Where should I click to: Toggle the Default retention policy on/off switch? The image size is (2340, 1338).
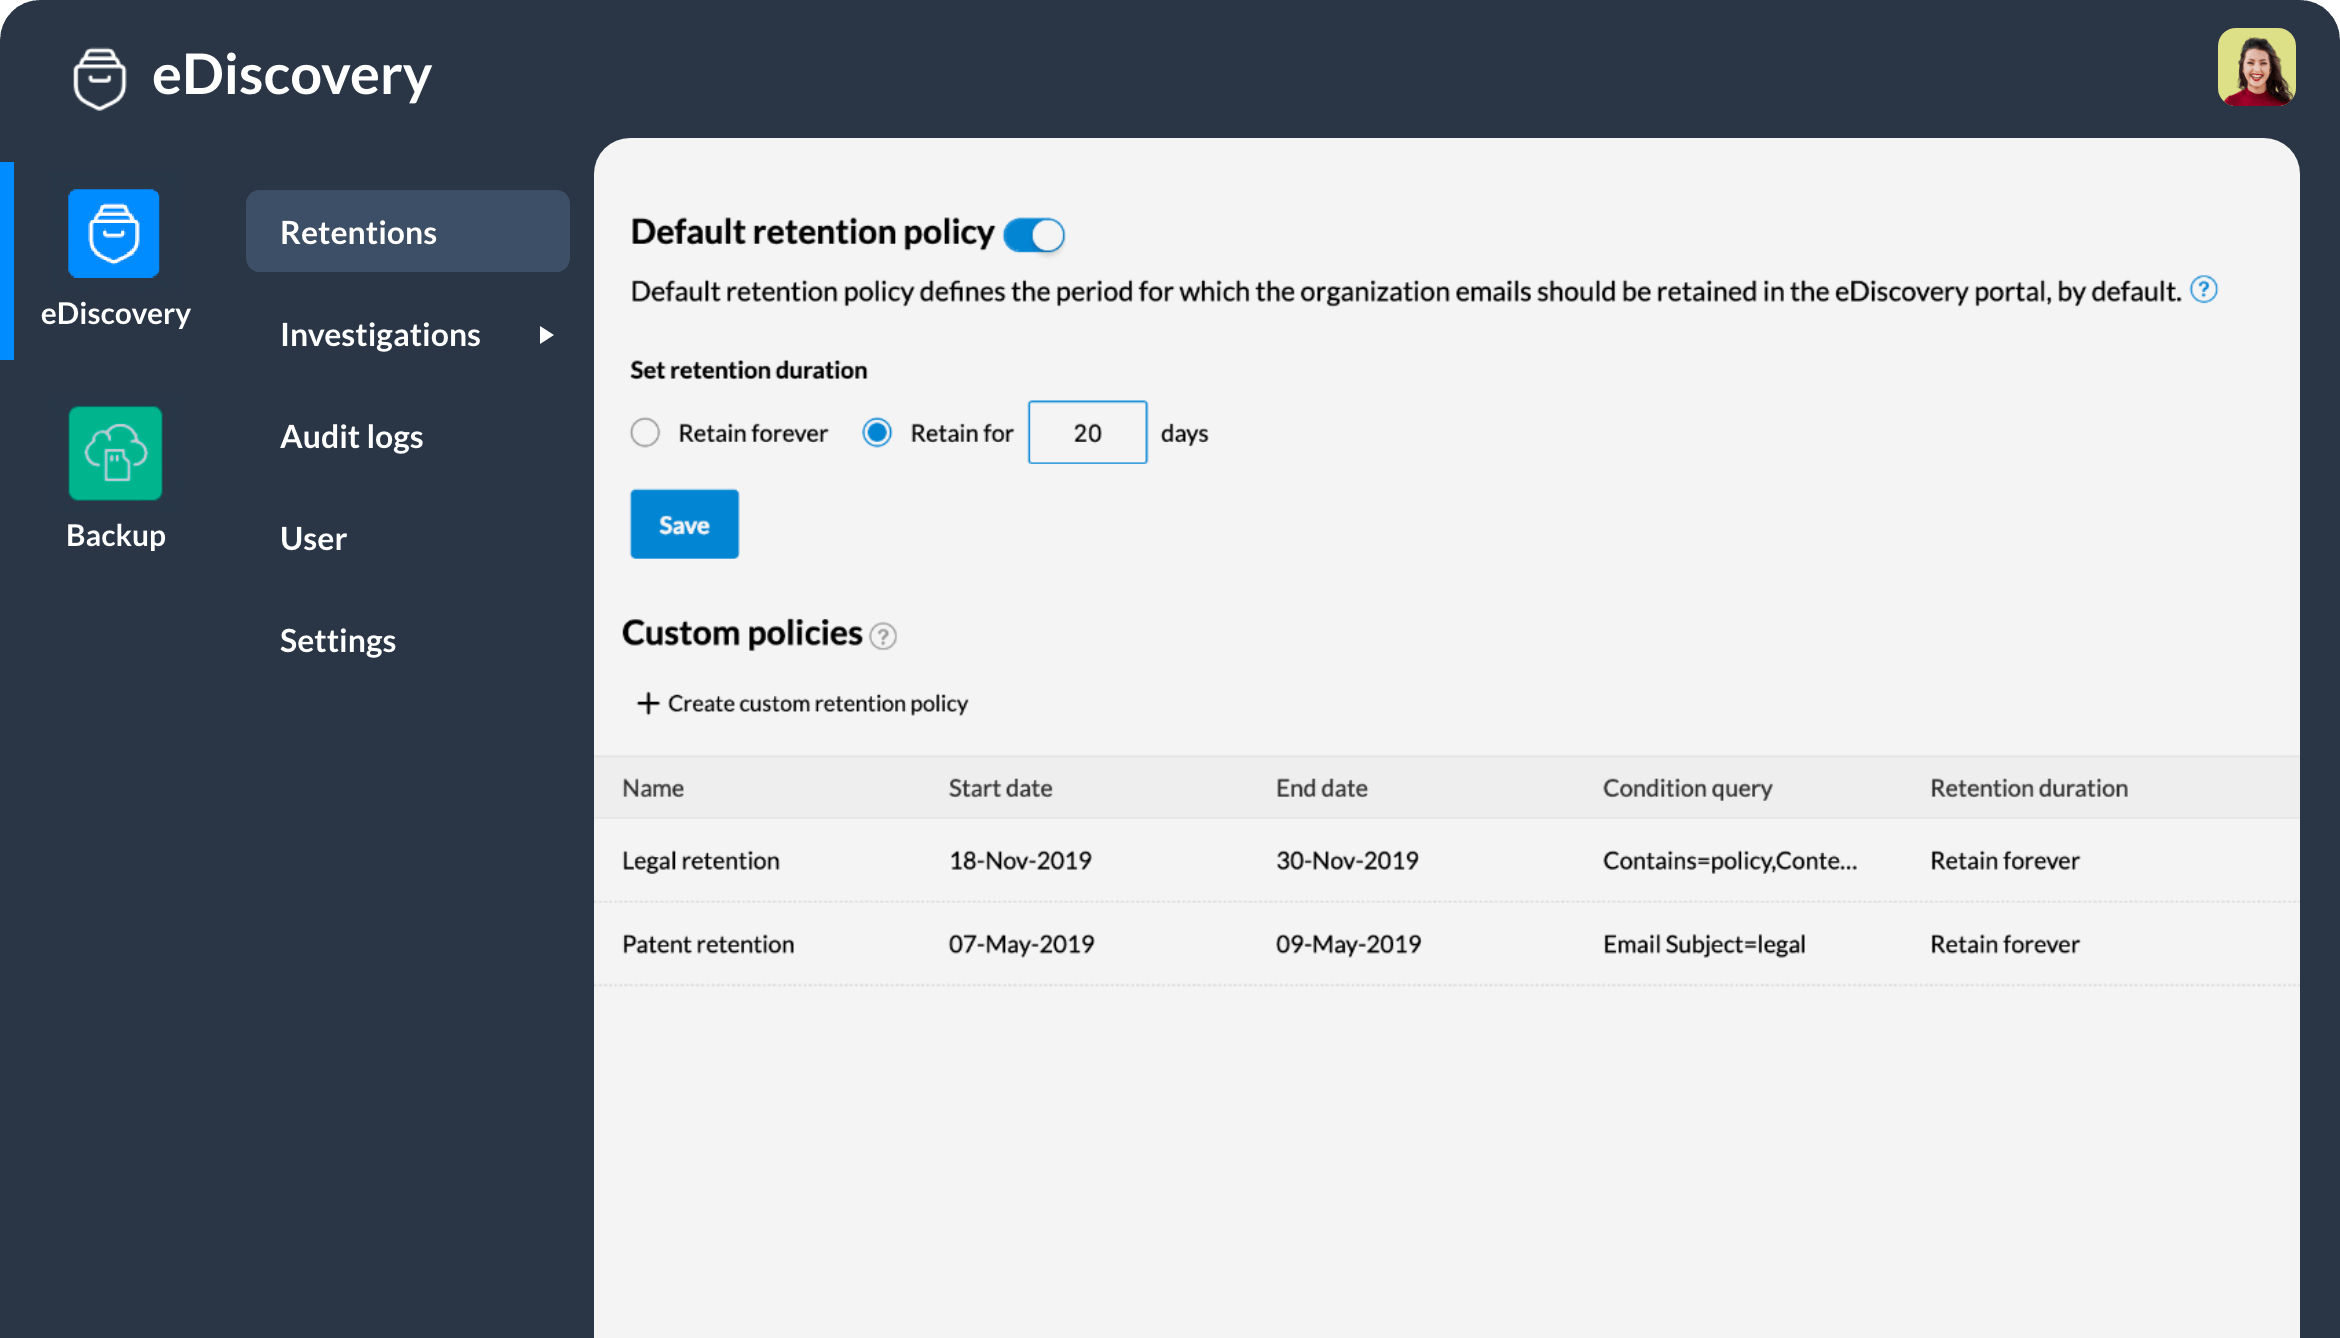[1033, 231]
